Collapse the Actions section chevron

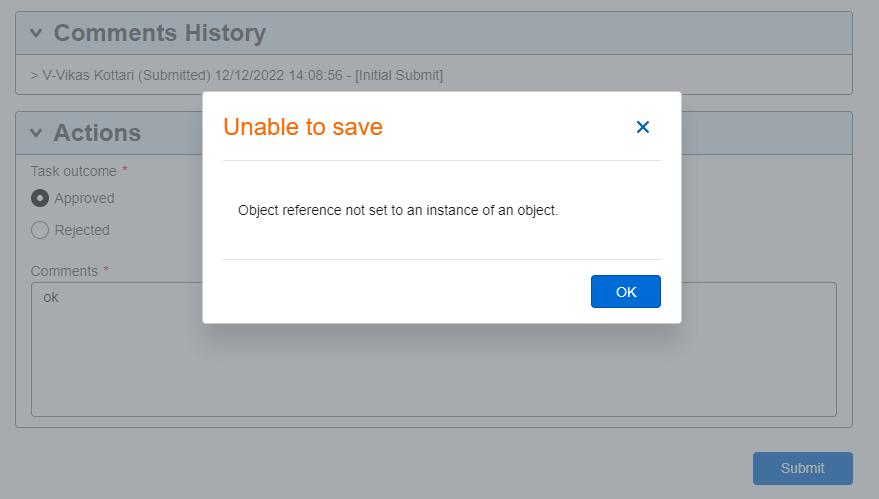point(36,133)
